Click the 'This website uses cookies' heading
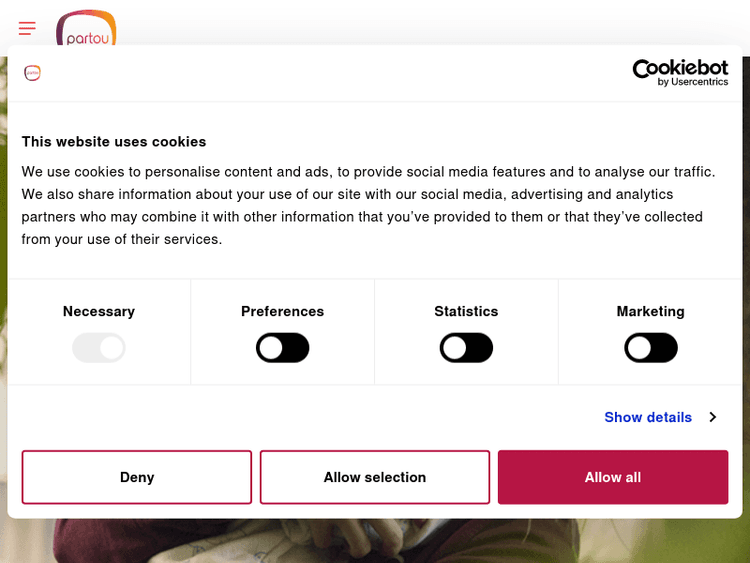 [114, 142]
